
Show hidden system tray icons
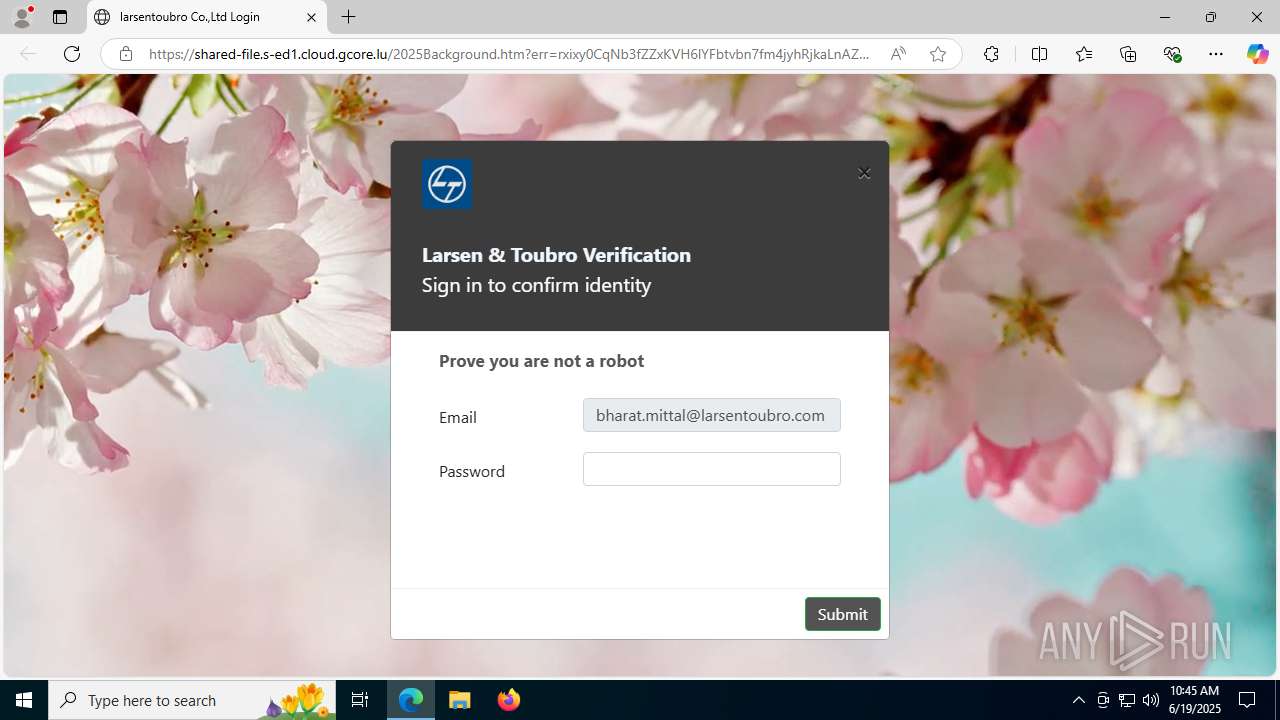(x=1078, y=700)
